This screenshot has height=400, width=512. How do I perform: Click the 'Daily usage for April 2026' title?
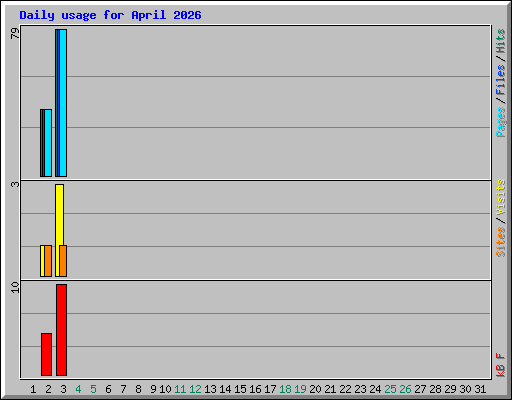(110, 15)
